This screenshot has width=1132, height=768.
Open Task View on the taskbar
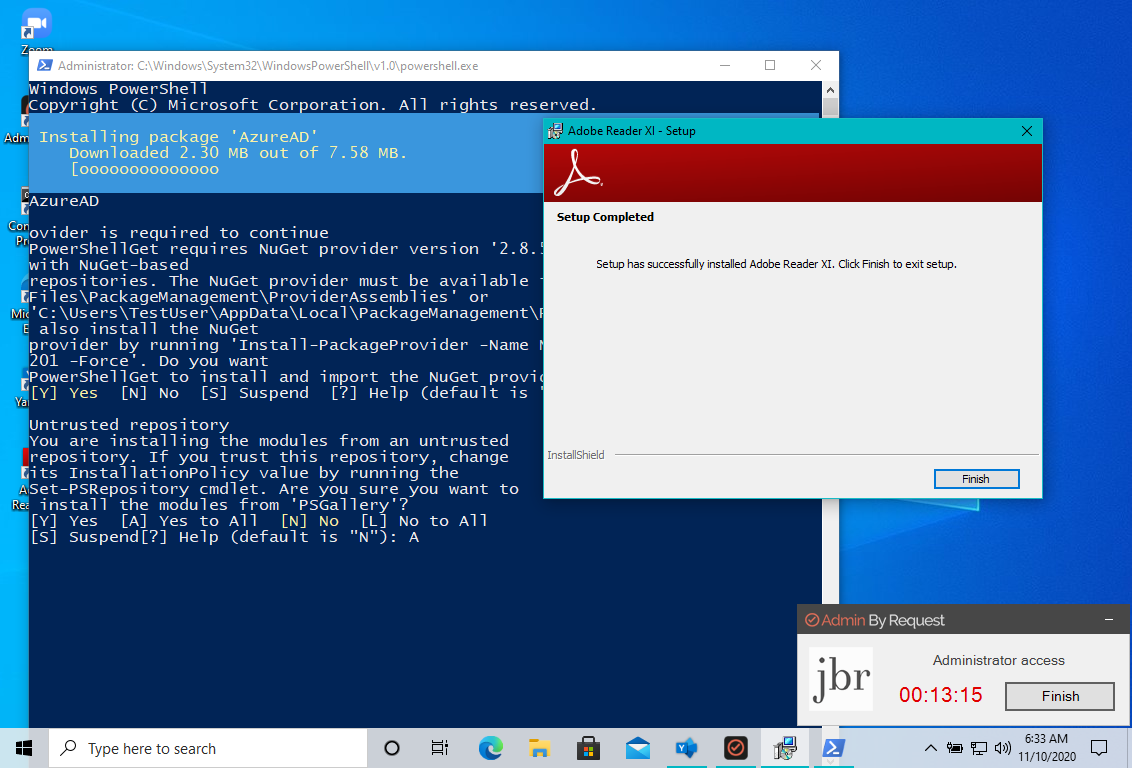click(x=440, y=748)
